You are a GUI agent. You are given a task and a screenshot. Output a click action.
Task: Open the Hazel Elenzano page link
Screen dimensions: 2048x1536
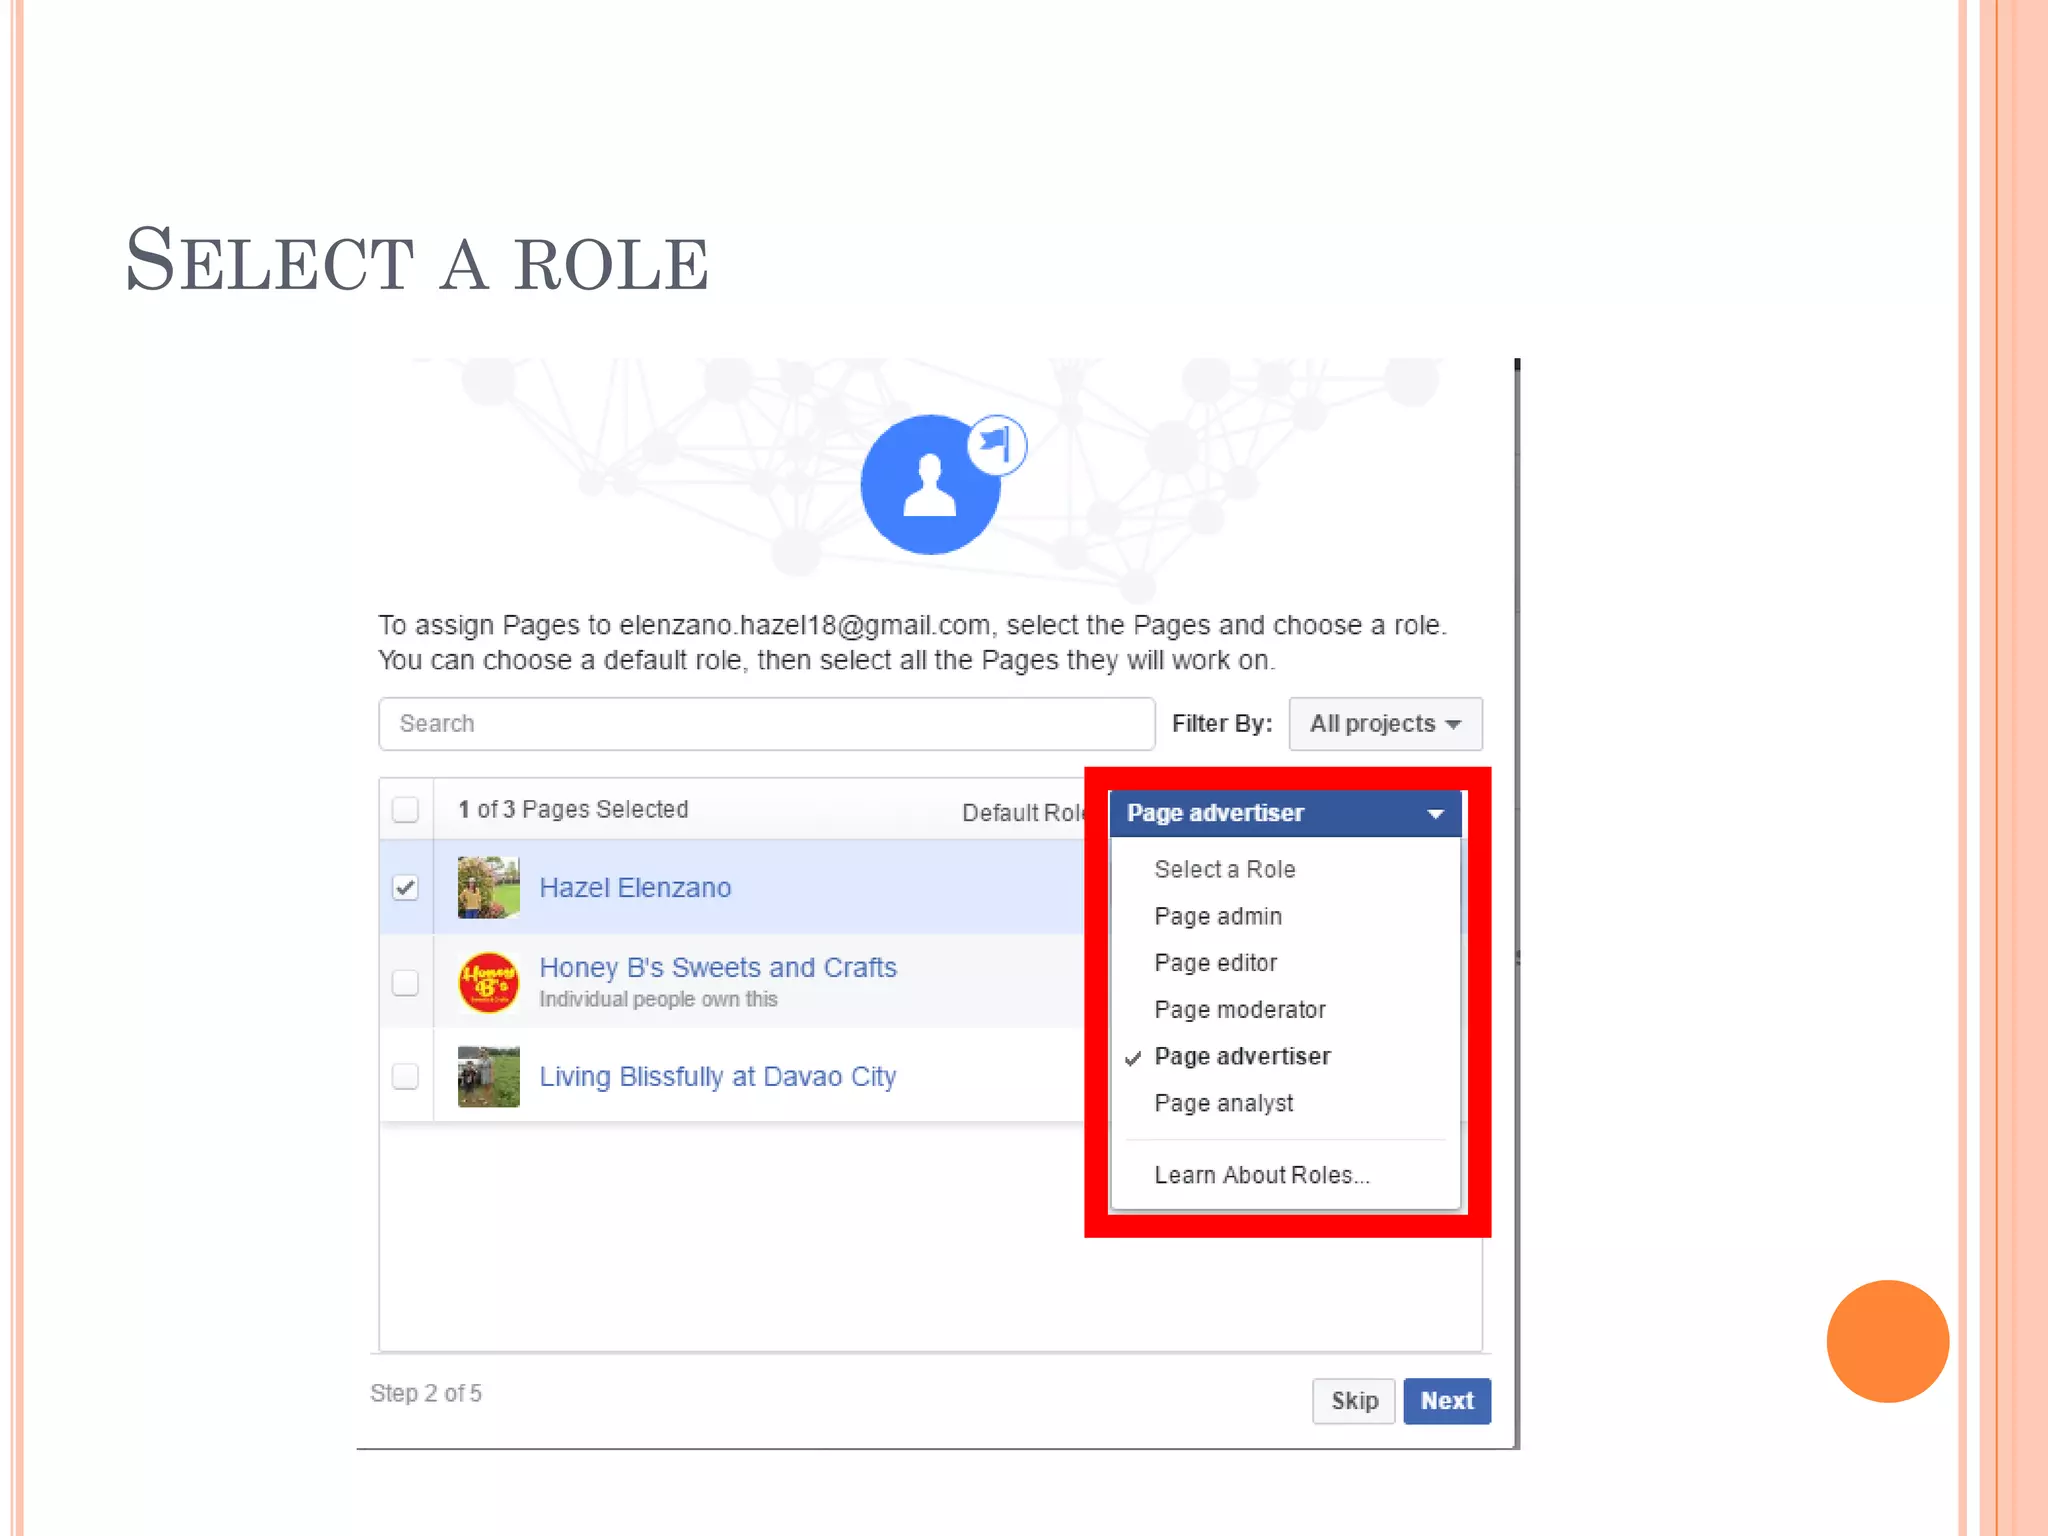635,888
